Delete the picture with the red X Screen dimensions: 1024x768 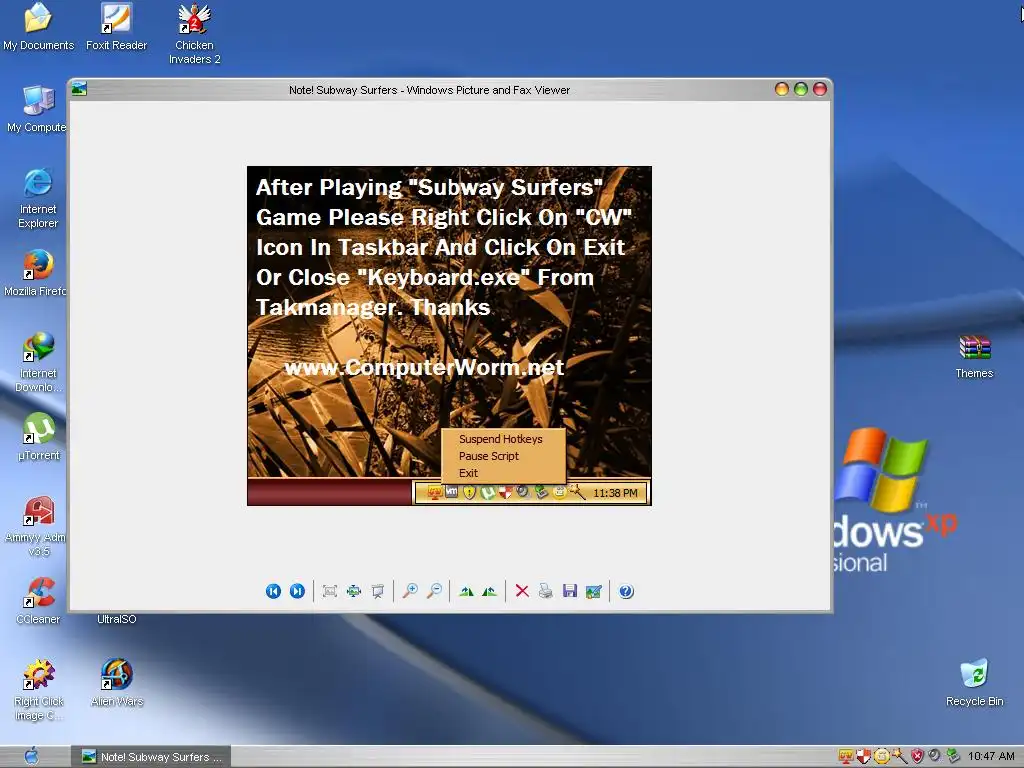pos(522,592)
